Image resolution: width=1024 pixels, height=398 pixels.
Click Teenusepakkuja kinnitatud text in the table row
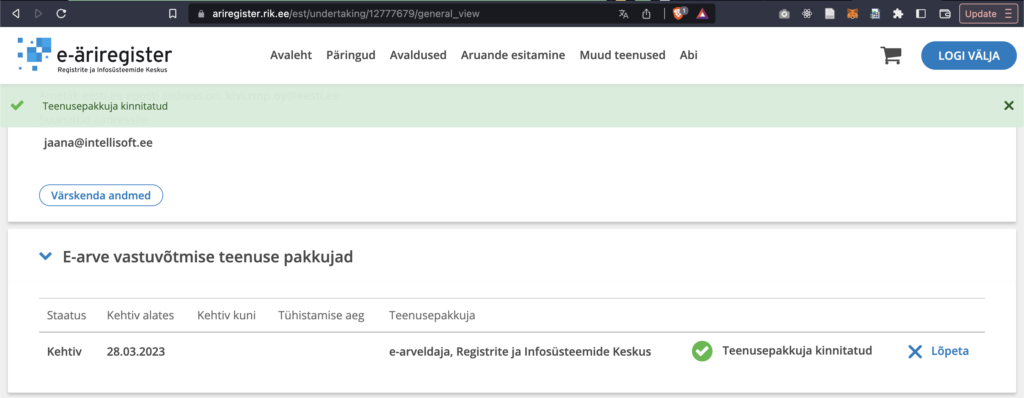click(x=797, y=351)
